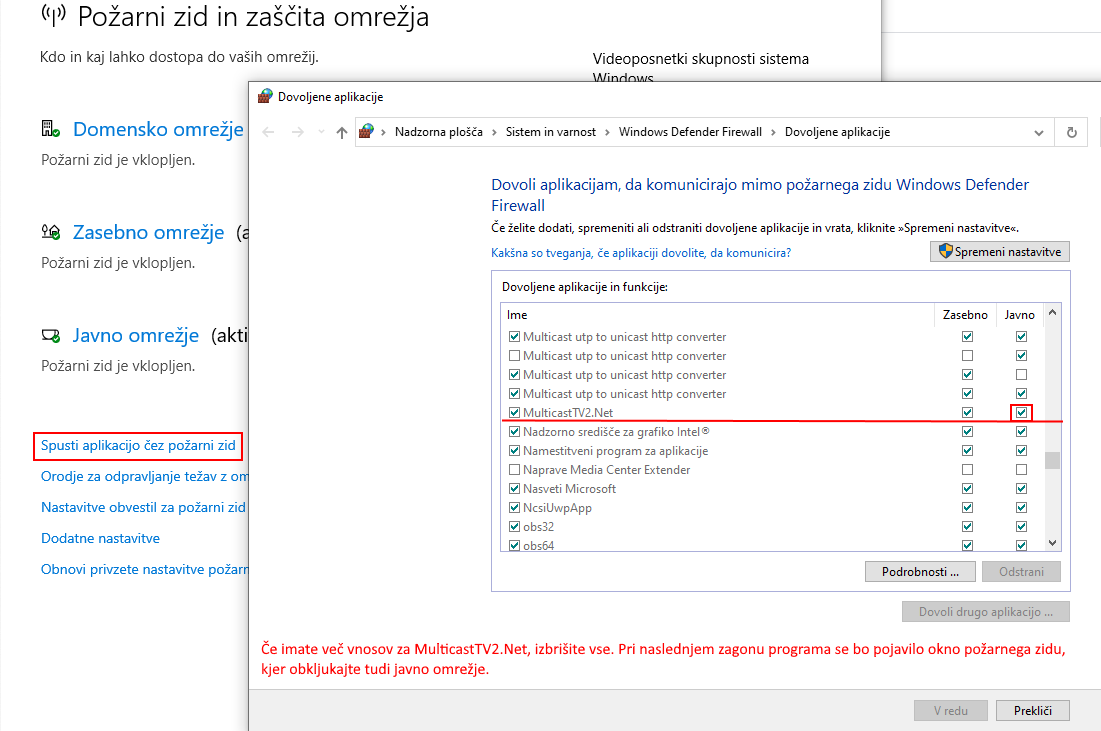Open Domensko omrežje in the settings window

(x=158, y=129)
